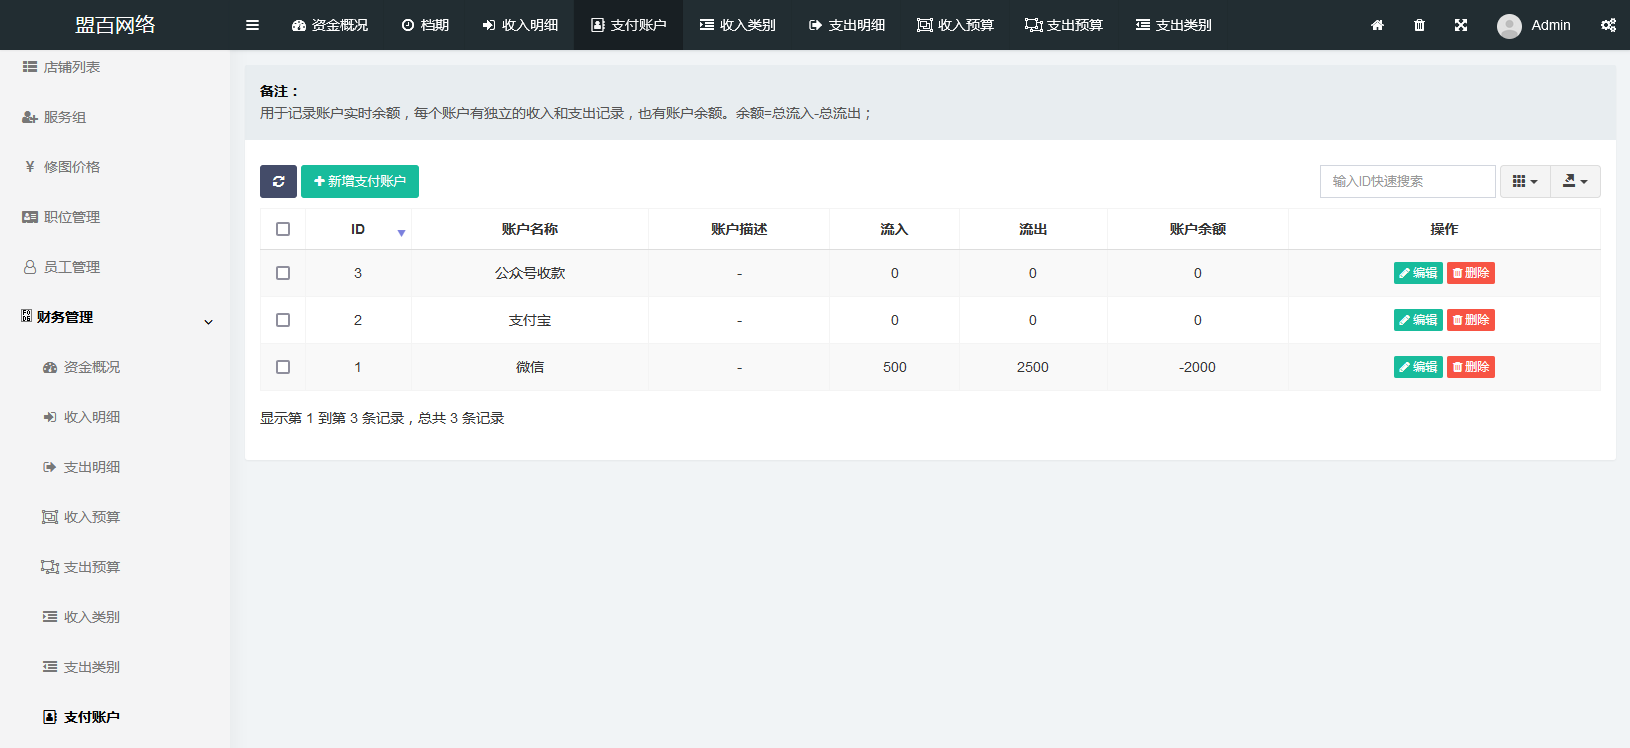
Task: Open the 支出预算 top navigation tab
Action: [1063, 25]
